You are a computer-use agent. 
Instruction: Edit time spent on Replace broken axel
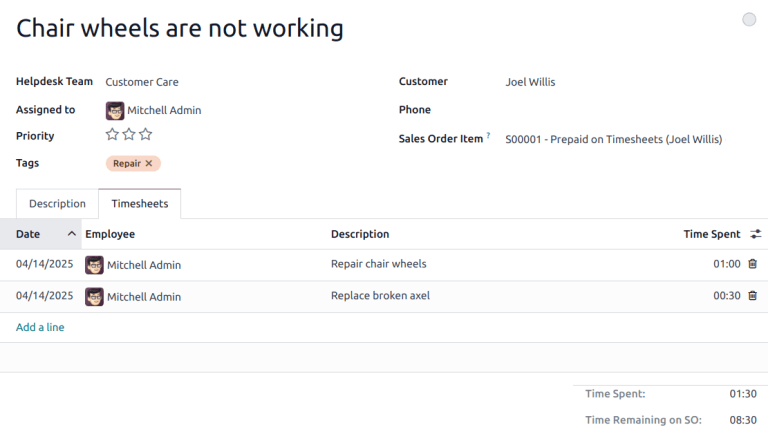pos(726,296)
